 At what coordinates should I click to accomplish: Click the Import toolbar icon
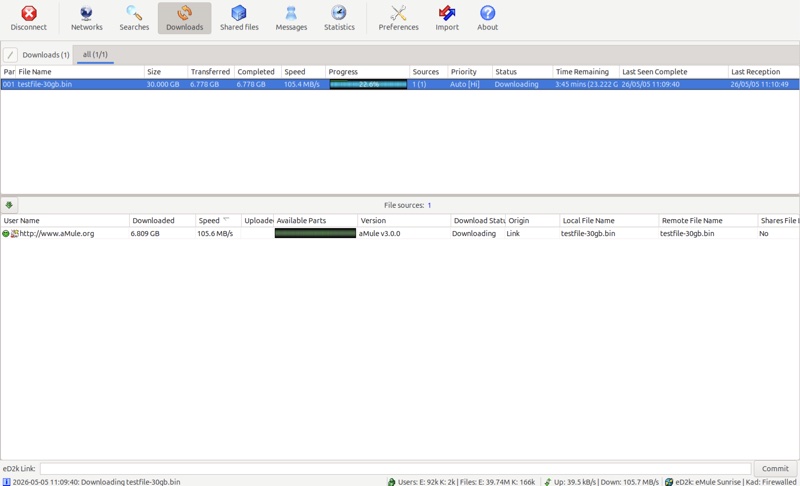tap(447, 18)
